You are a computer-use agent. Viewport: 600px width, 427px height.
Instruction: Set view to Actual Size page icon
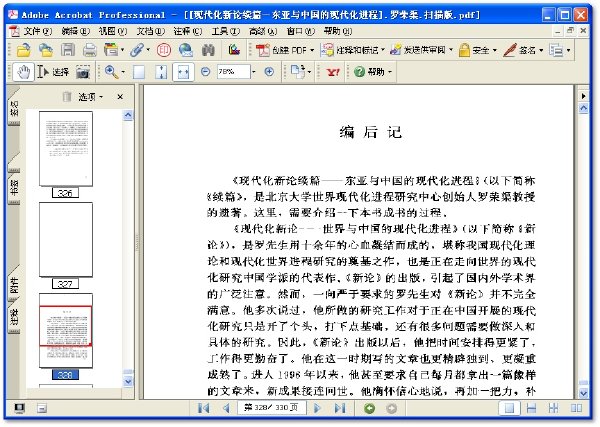pyautogui.click(x=139, y=72)
